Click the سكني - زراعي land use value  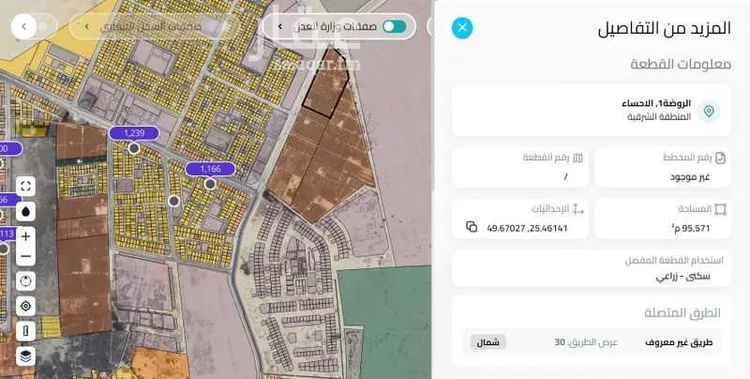pos(683,277)
